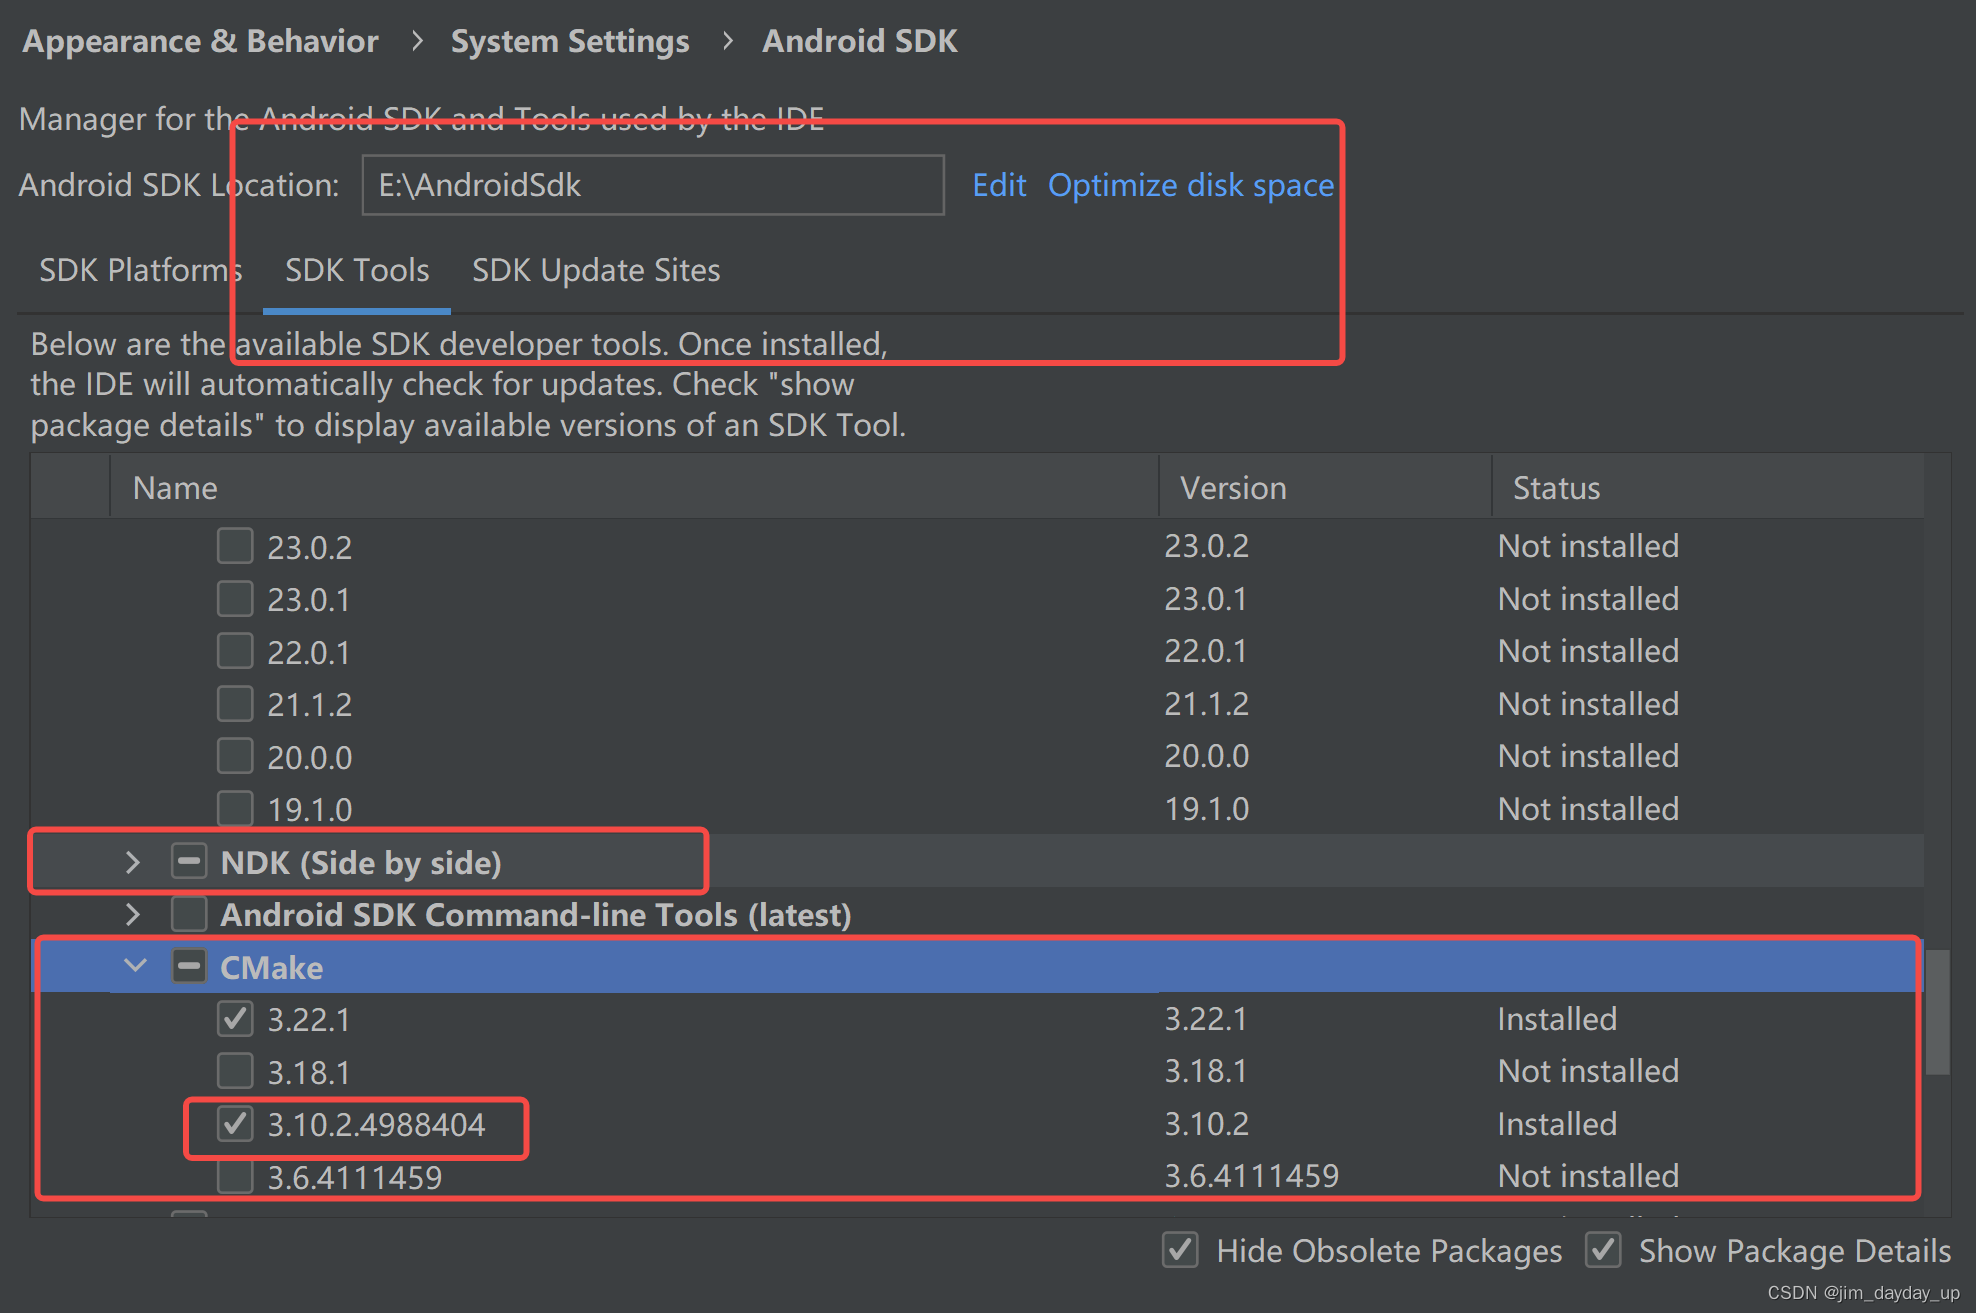Click Optimize disk space link
The width and height of the screenshot is (1976, 1313).
pyautogui.click(x=1191, y=185)
